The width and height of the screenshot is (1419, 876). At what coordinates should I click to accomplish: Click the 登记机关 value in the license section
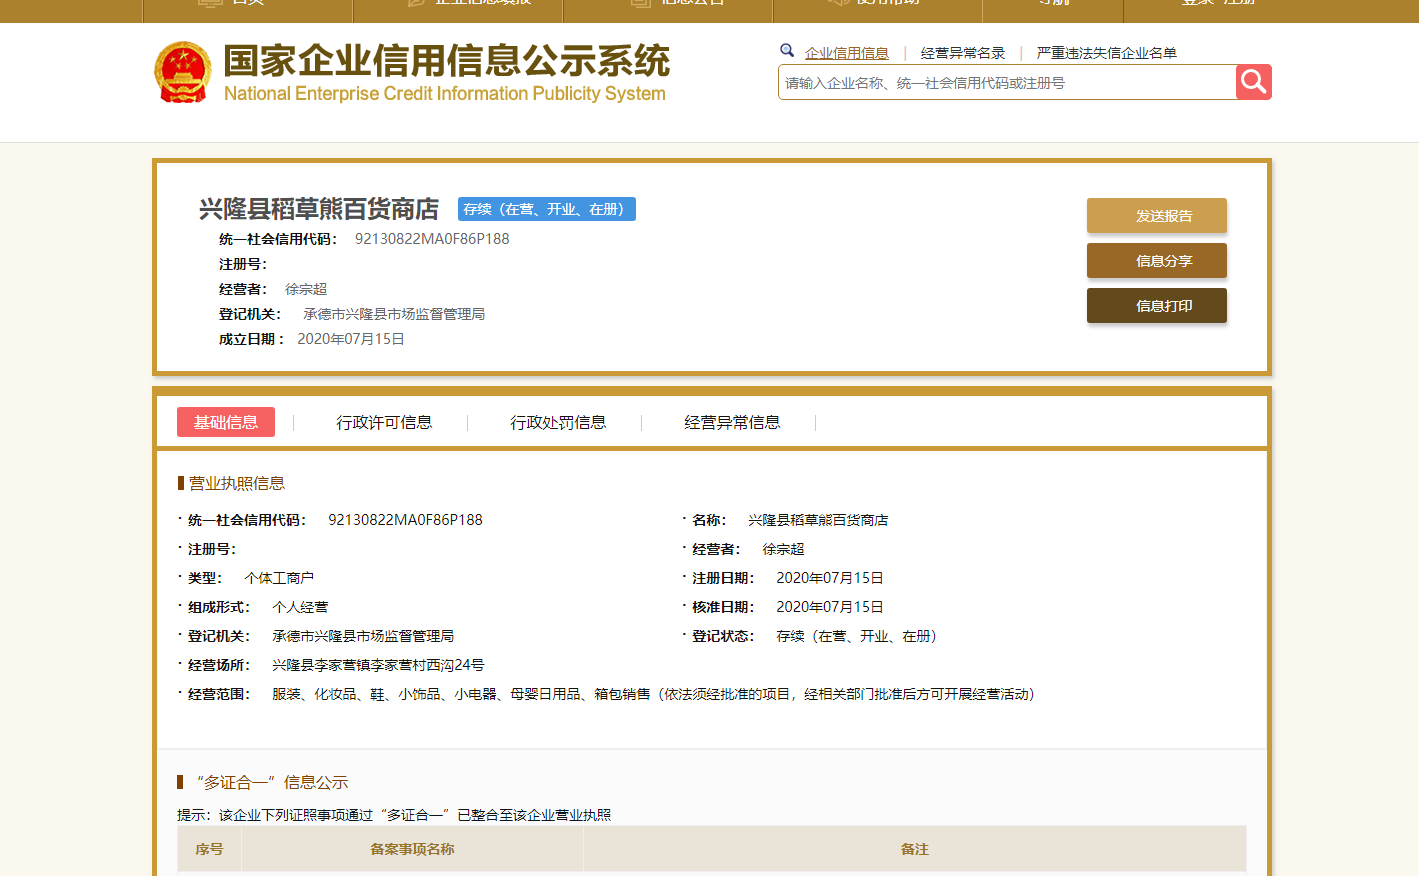pos(363,636)
